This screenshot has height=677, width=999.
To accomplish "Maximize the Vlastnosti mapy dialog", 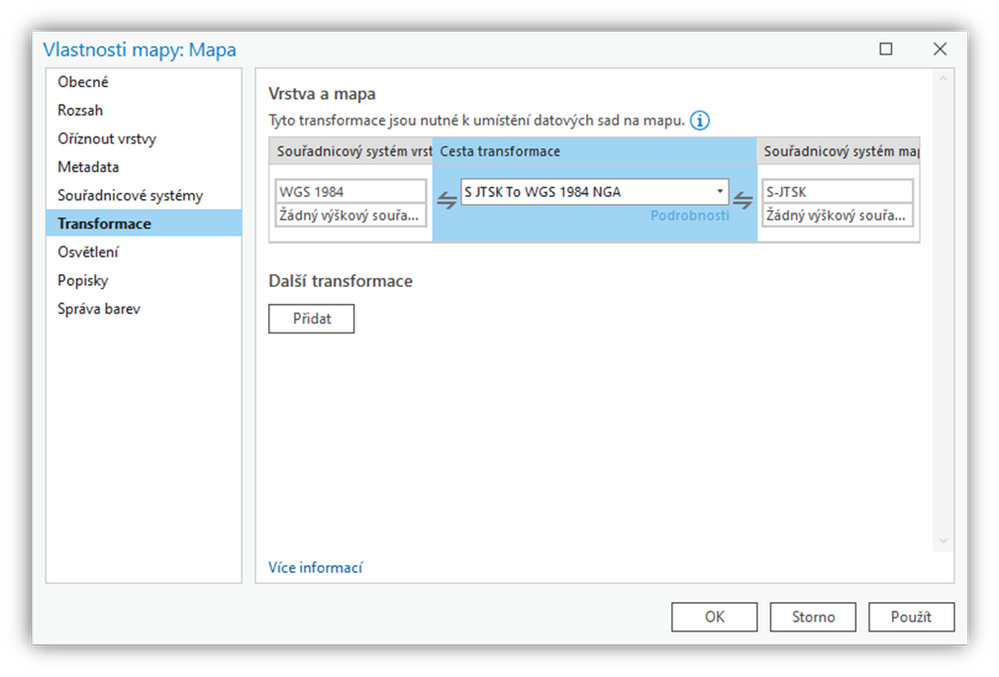I will pyautogui.click(x=886, y=49).
